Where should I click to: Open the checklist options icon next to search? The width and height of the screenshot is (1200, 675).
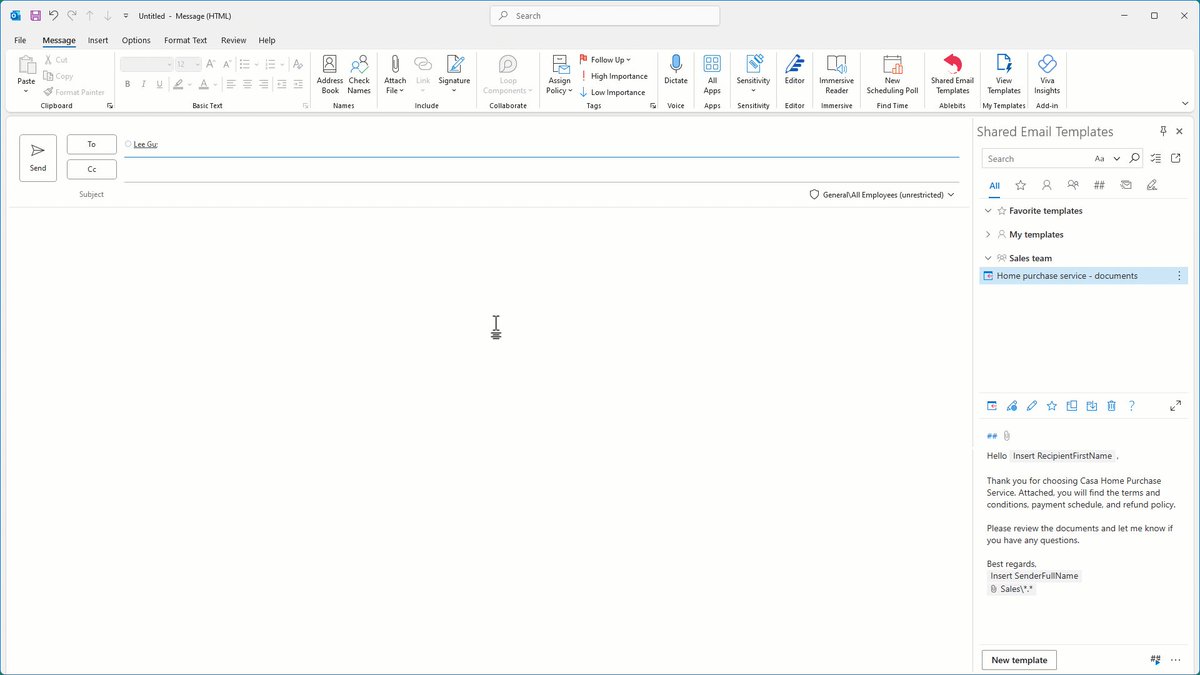coord(1156,158)
